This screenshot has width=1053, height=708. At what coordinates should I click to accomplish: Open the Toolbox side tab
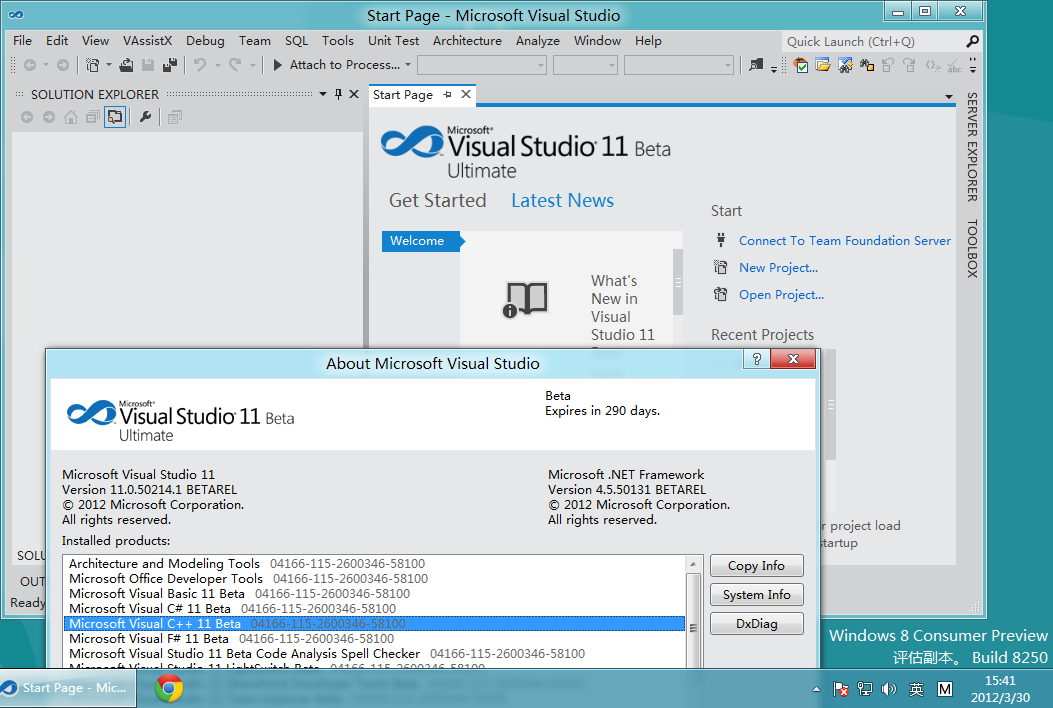coord(972,249)
